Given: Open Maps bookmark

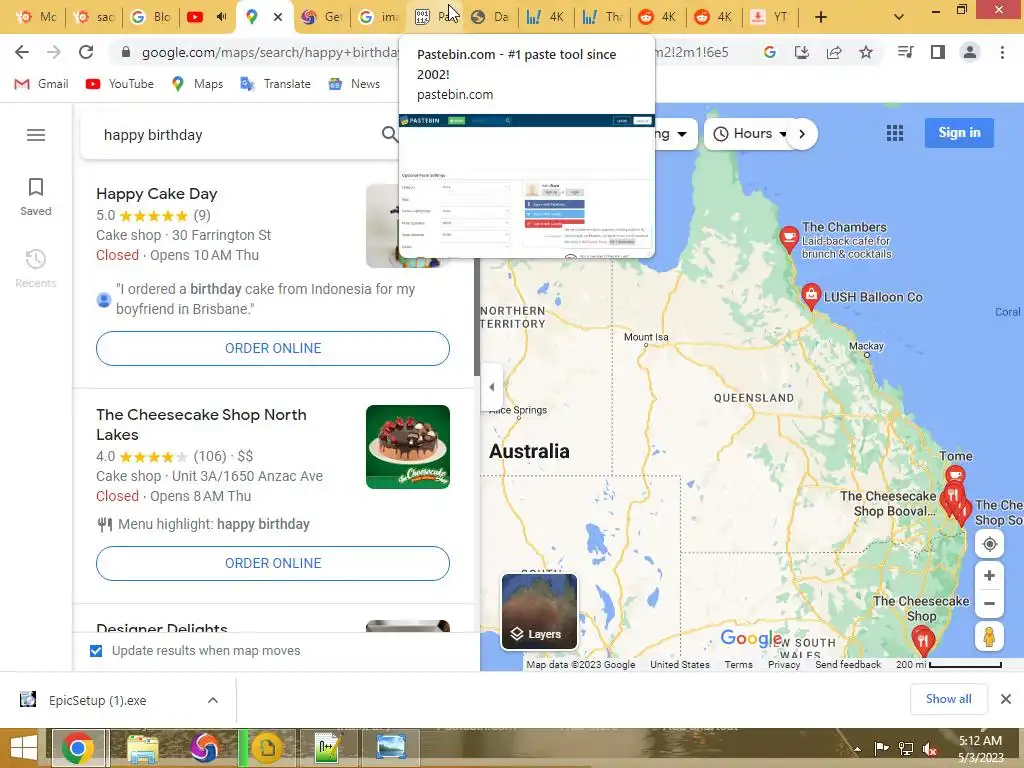Looking at the screenshot, I should tap(197, 84).
